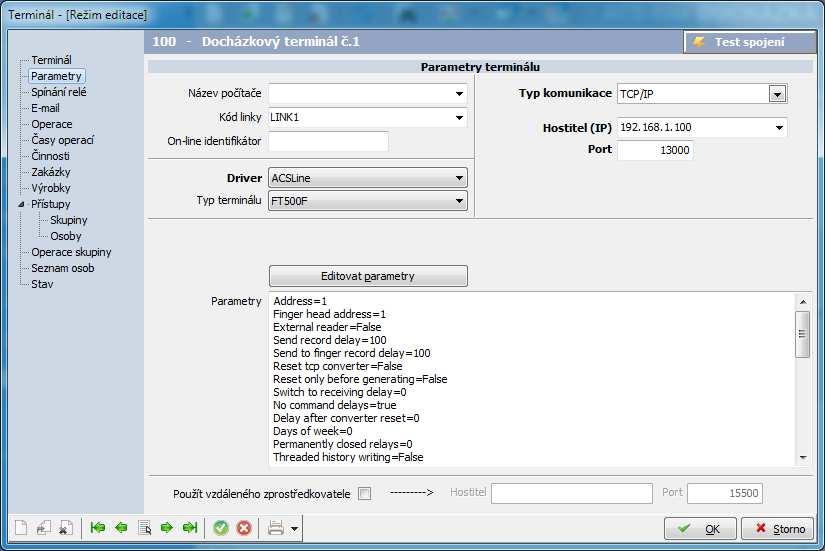The height and width of the screenshot is (551, 825).
Task: Open the Výrobky section
Action: (x=51, y=188)
